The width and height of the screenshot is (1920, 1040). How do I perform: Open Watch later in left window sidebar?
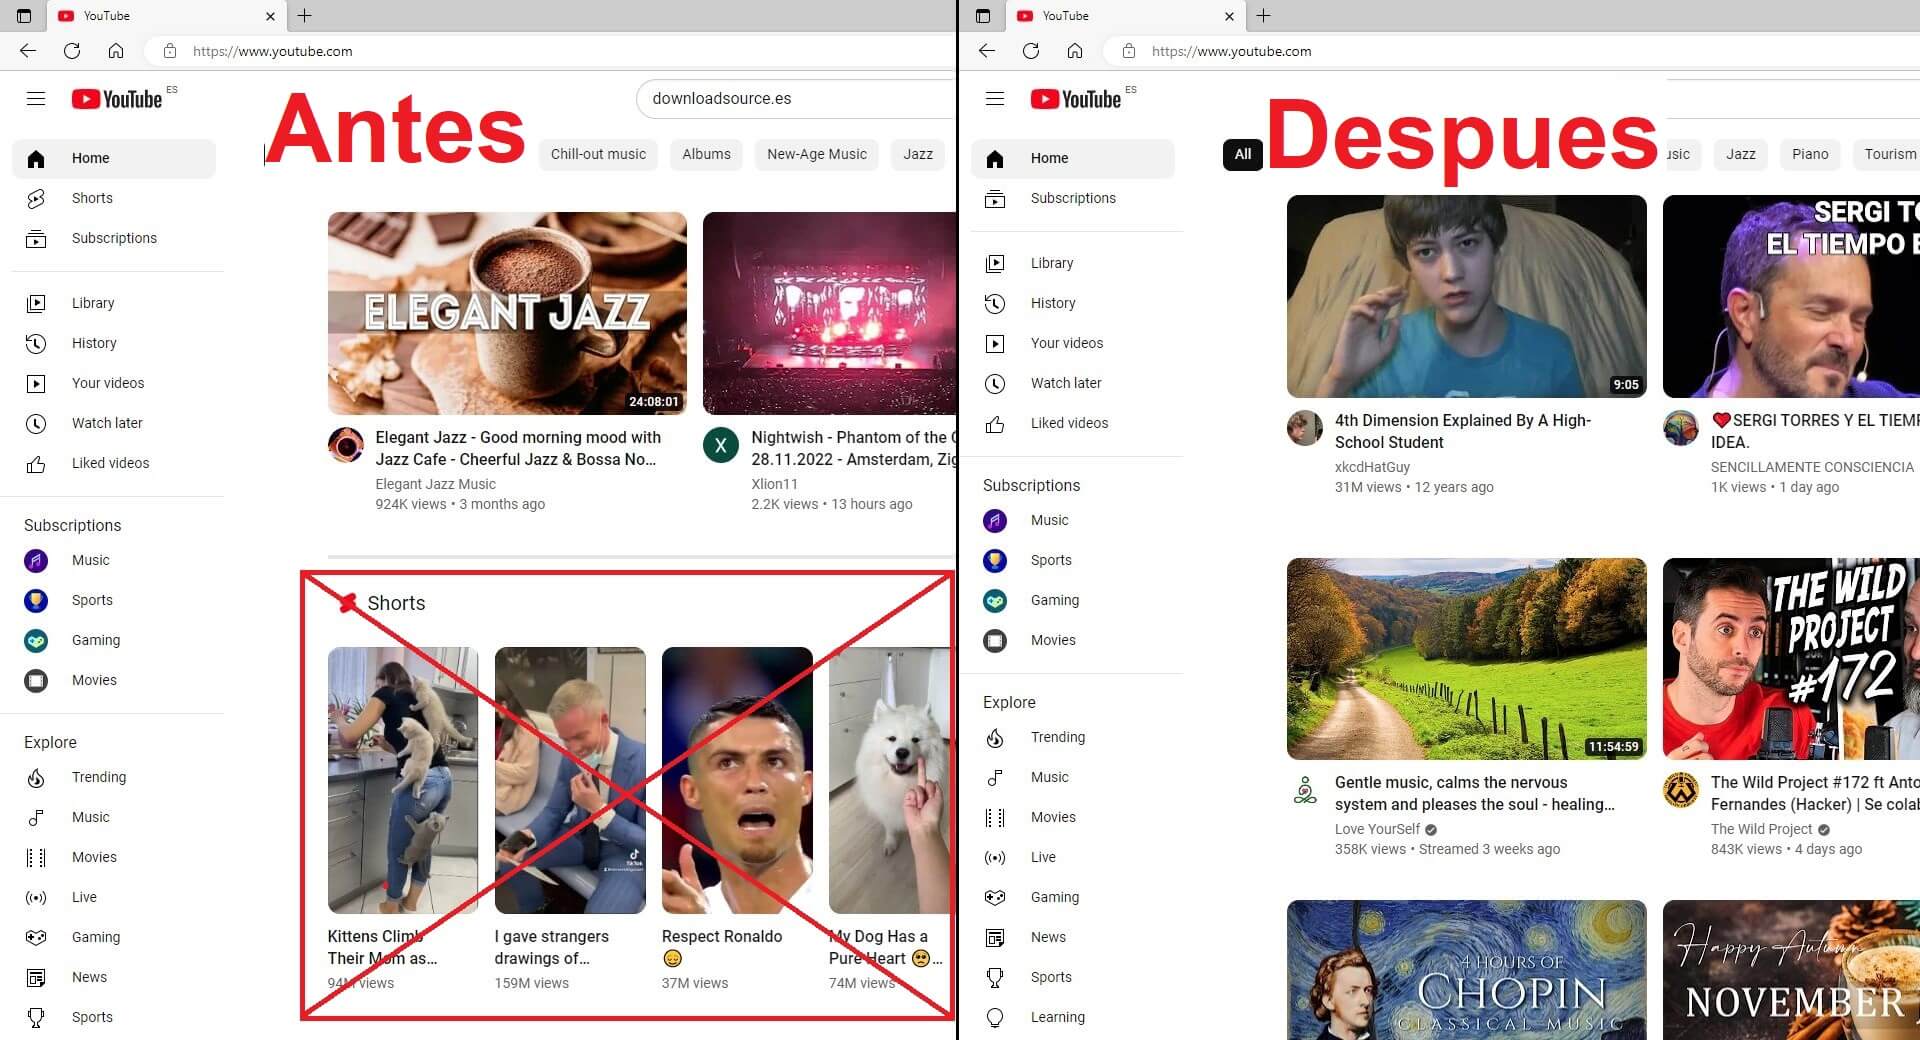click(x=114, y=423)
